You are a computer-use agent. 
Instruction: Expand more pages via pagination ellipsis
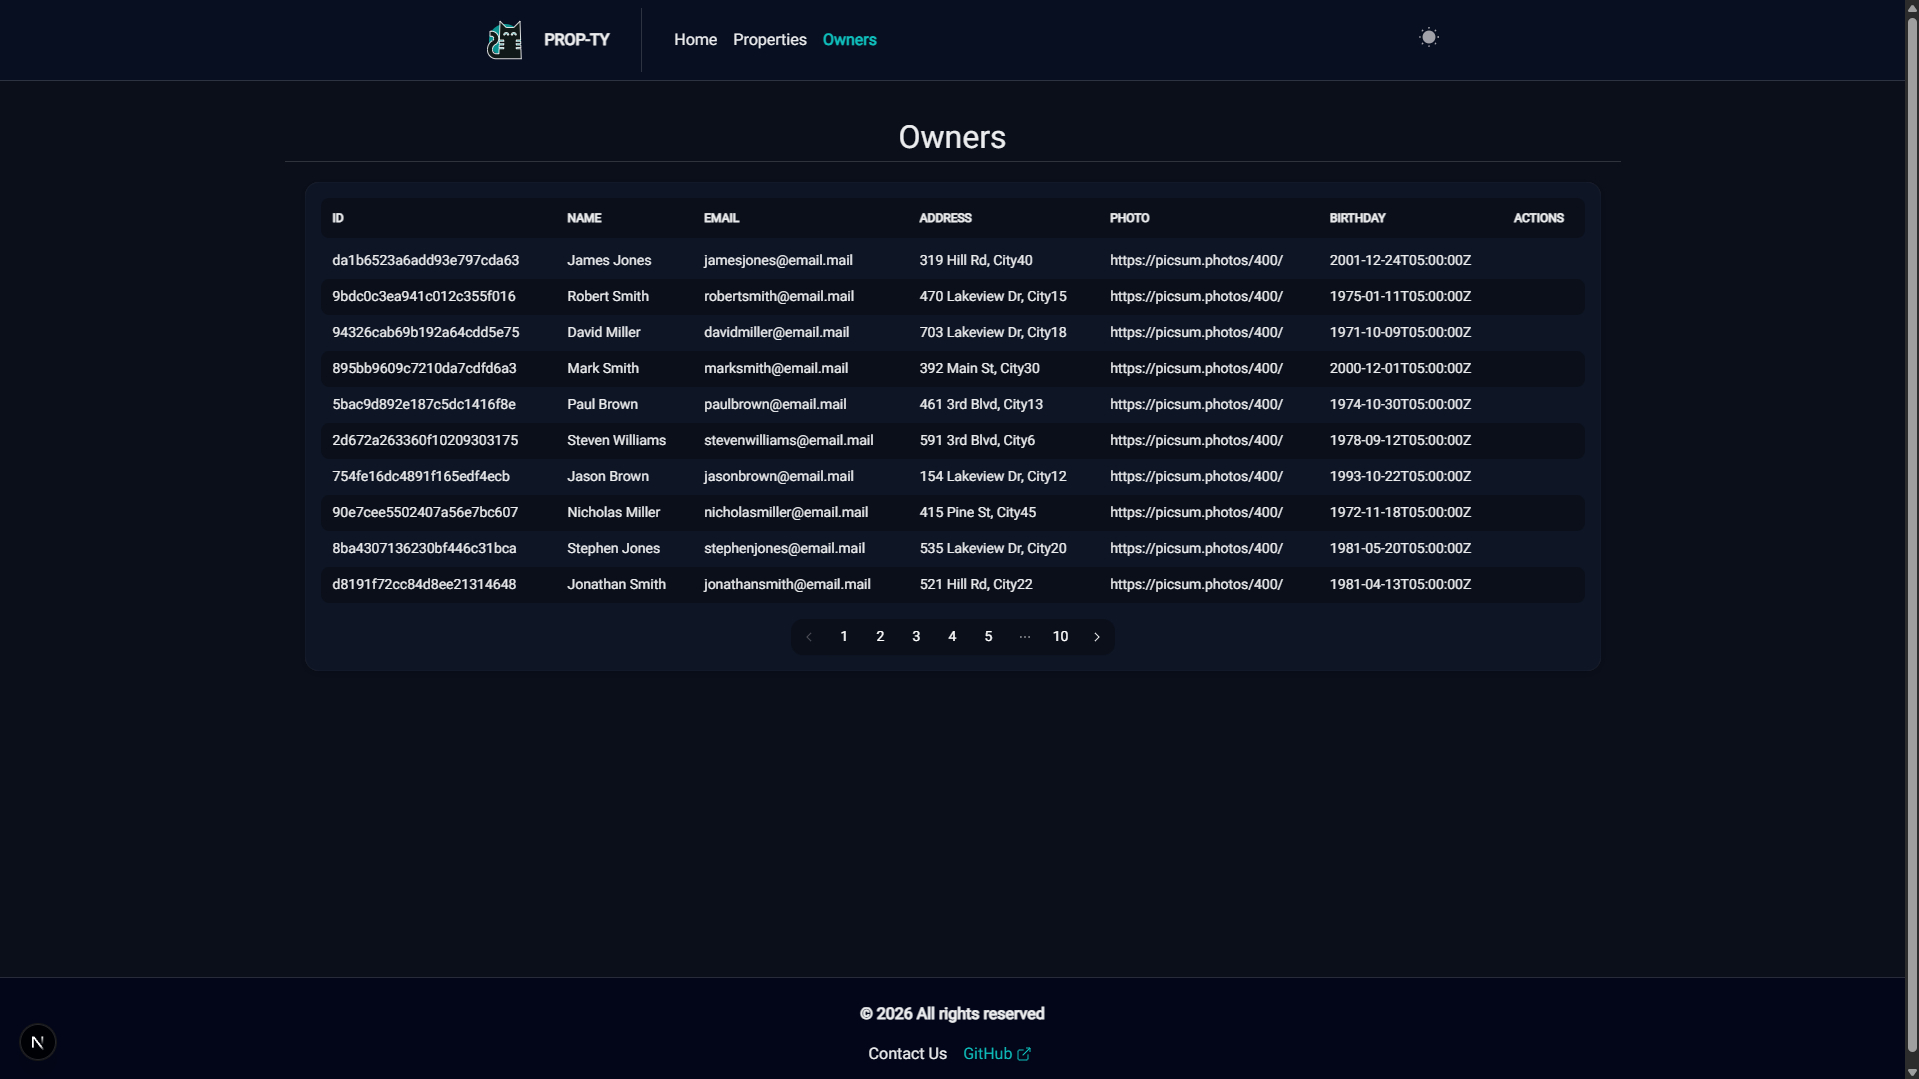point(1024,637)
